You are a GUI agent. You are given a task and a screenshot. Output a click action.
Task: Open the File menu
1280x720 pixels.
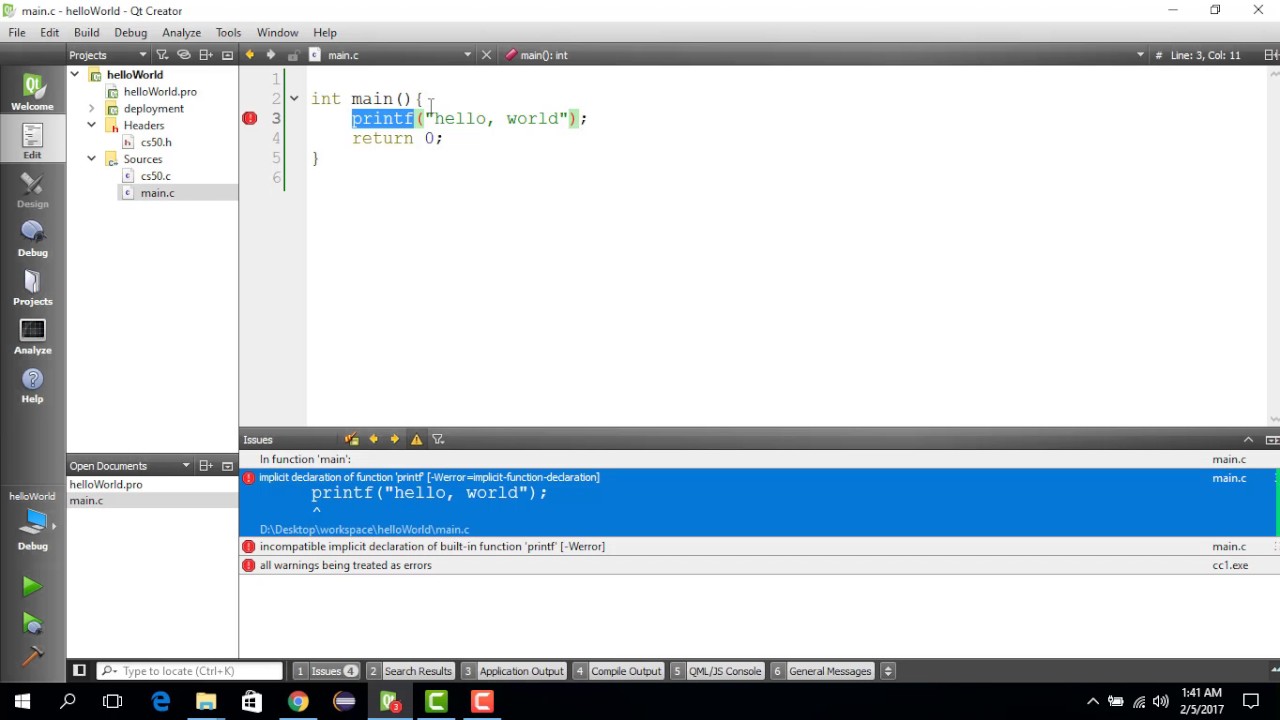click(17, 32)
